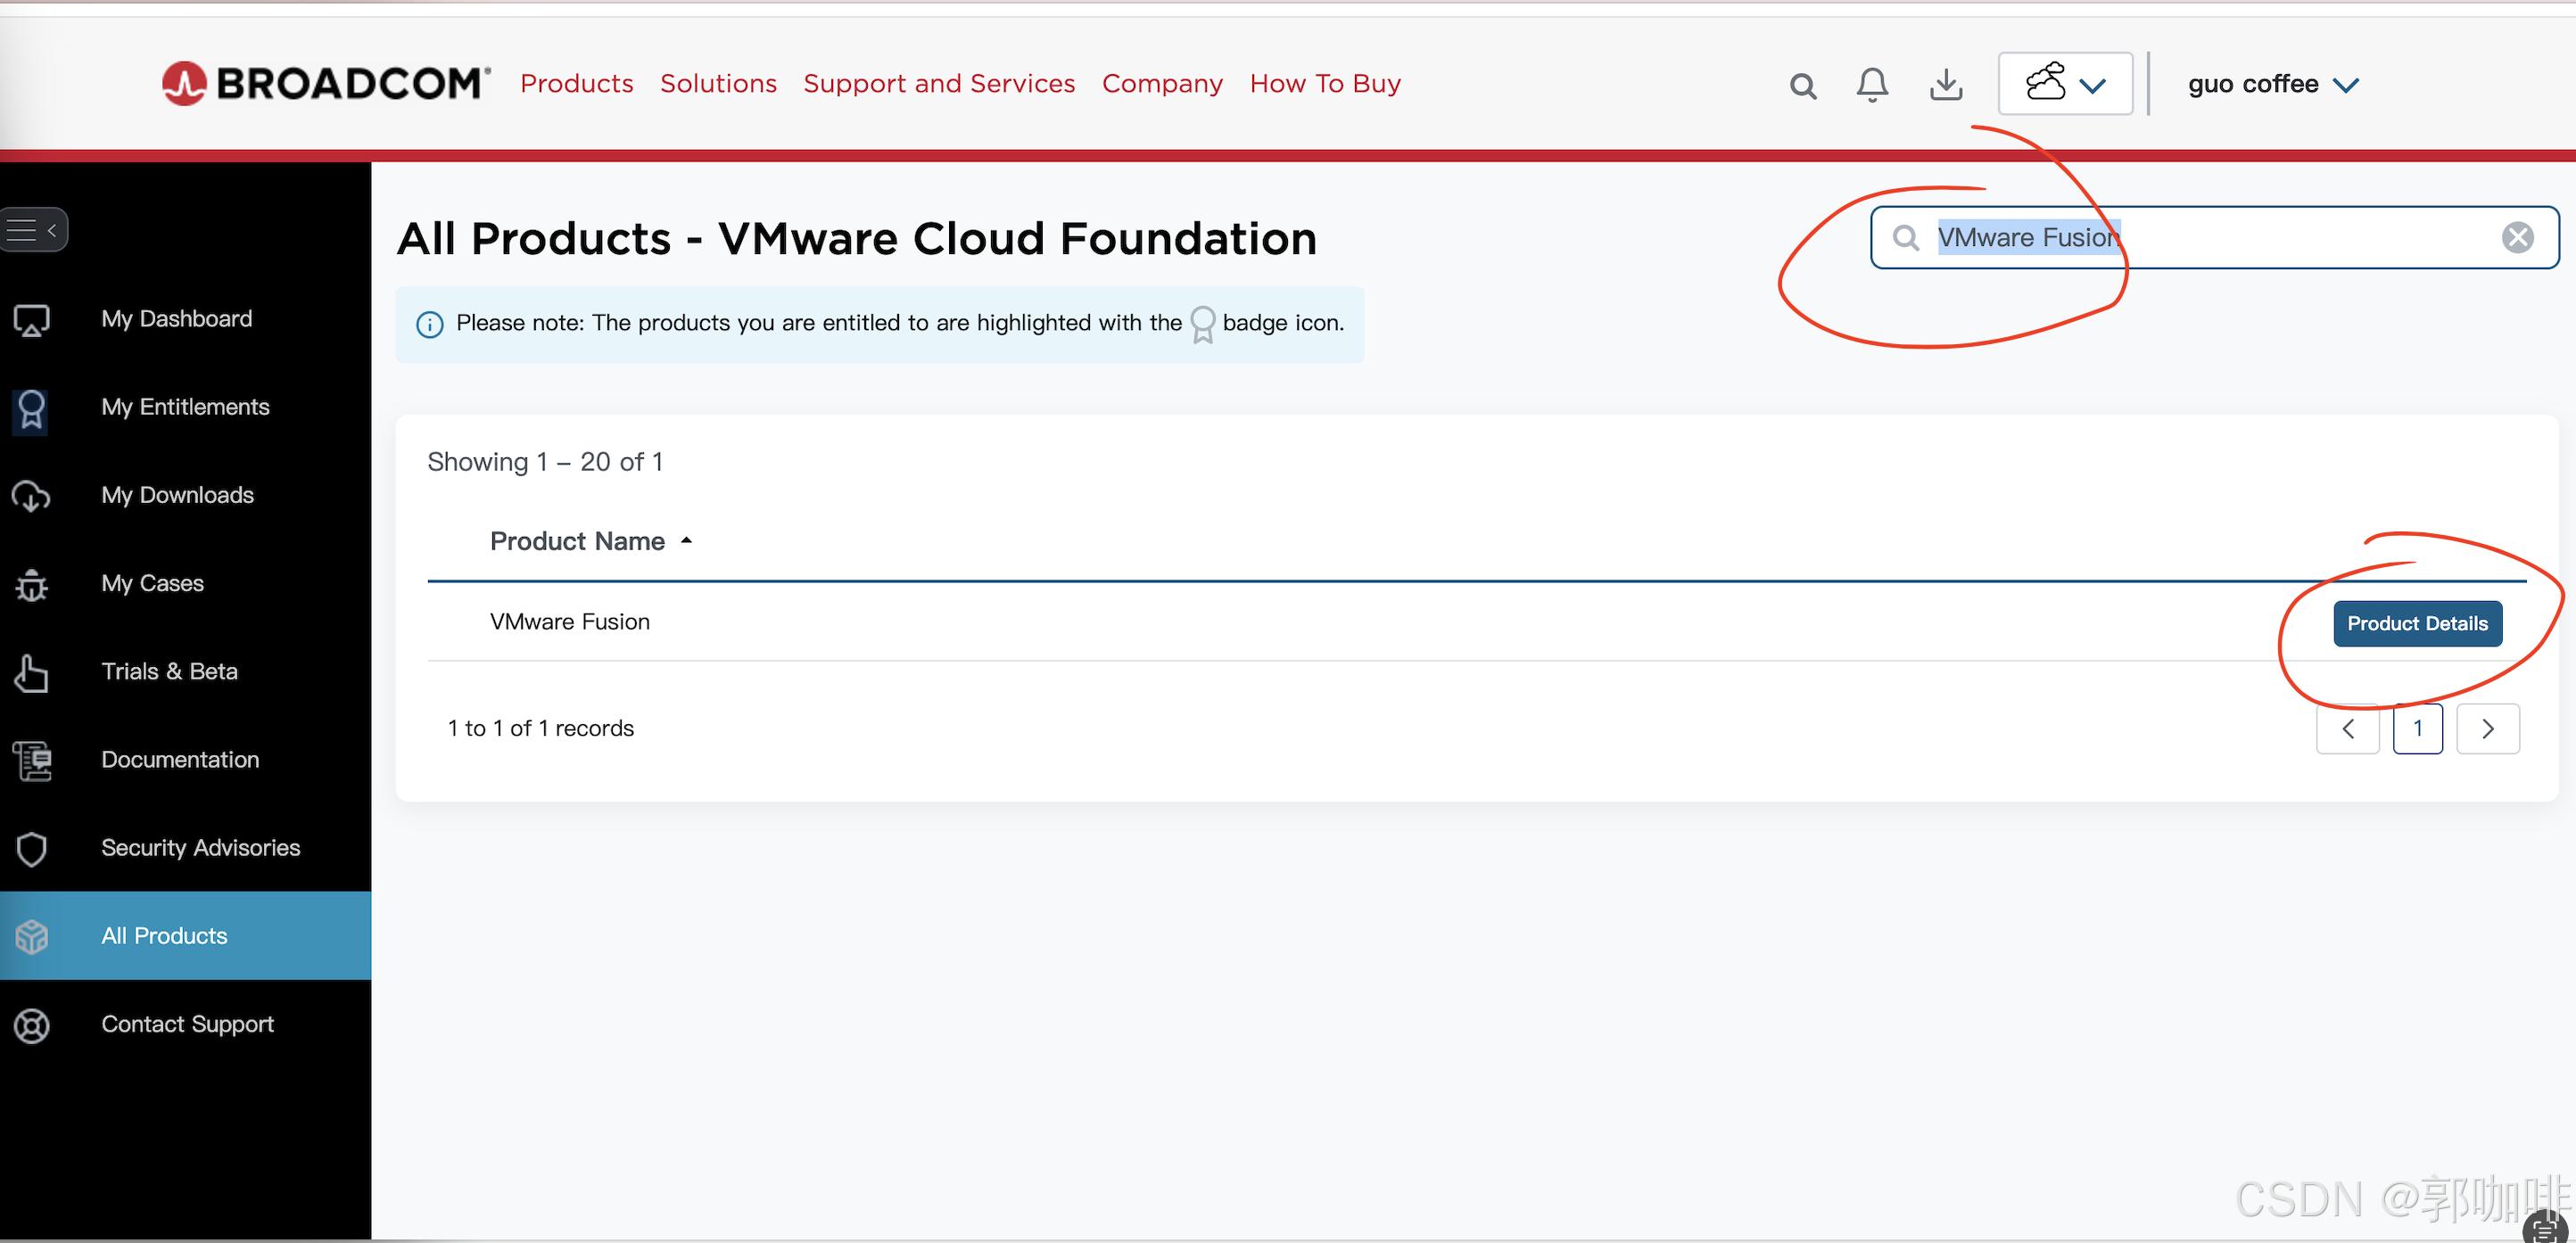Click the My Cases bug icon
The height and width of the screenshot is (1243, 2576).
tap(31, 584)
